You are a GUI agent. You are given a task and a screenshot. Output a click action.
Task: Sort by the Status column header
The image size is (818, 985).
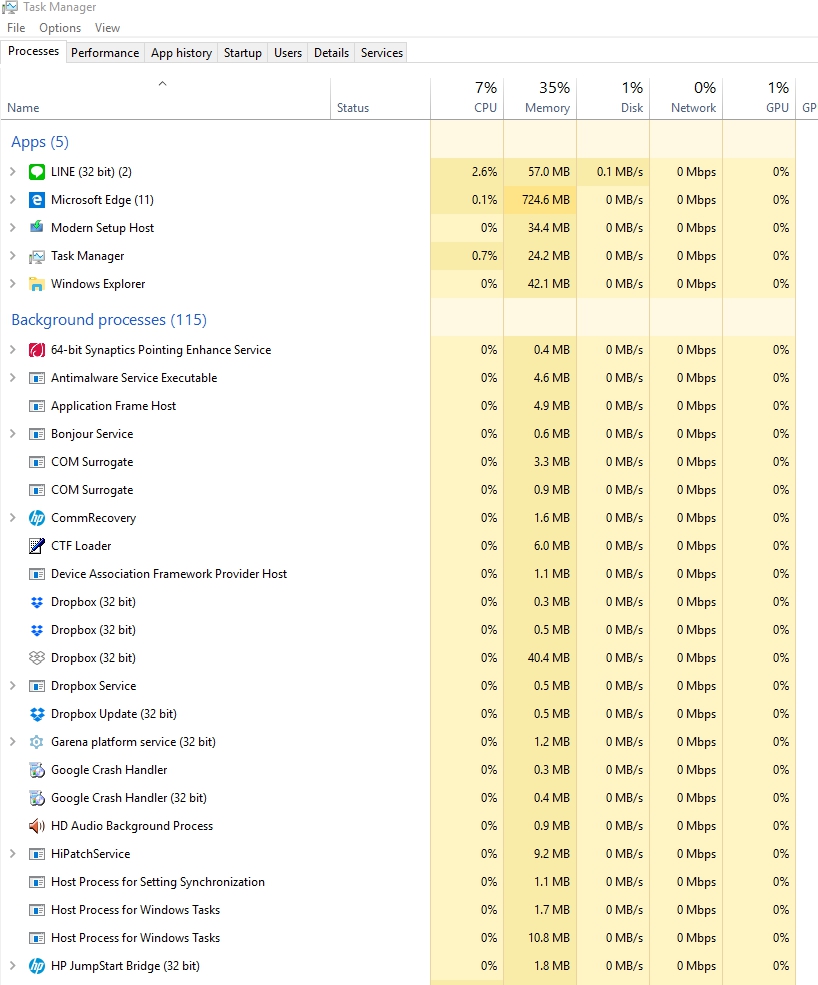tap(380, 99)
